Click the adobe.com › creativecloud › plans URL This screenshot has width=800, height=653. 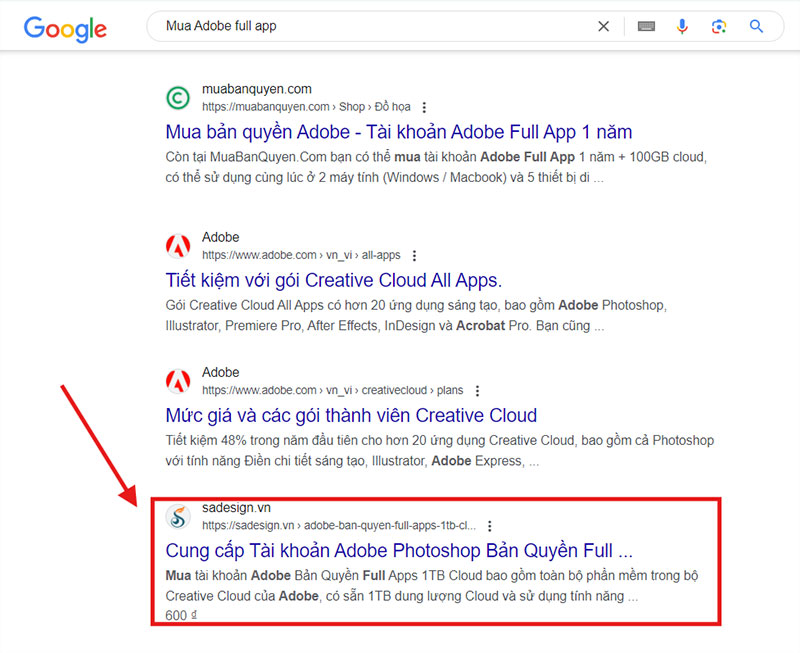click(333, 390)
